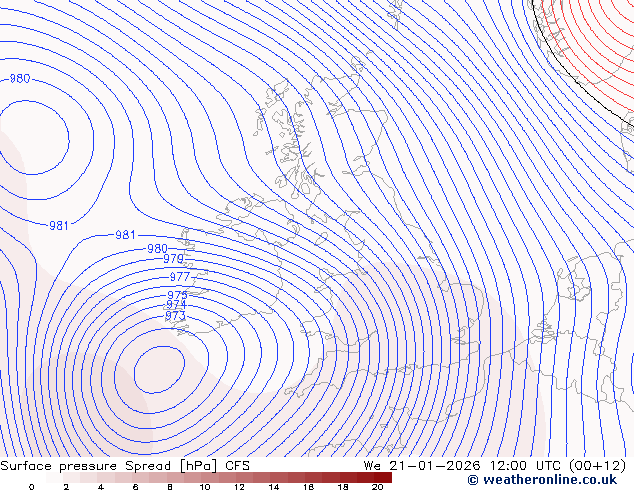The height and width of the screenshot is (490, 634).
Task: Select the 974 isobar label
Action: pos(176,305)
